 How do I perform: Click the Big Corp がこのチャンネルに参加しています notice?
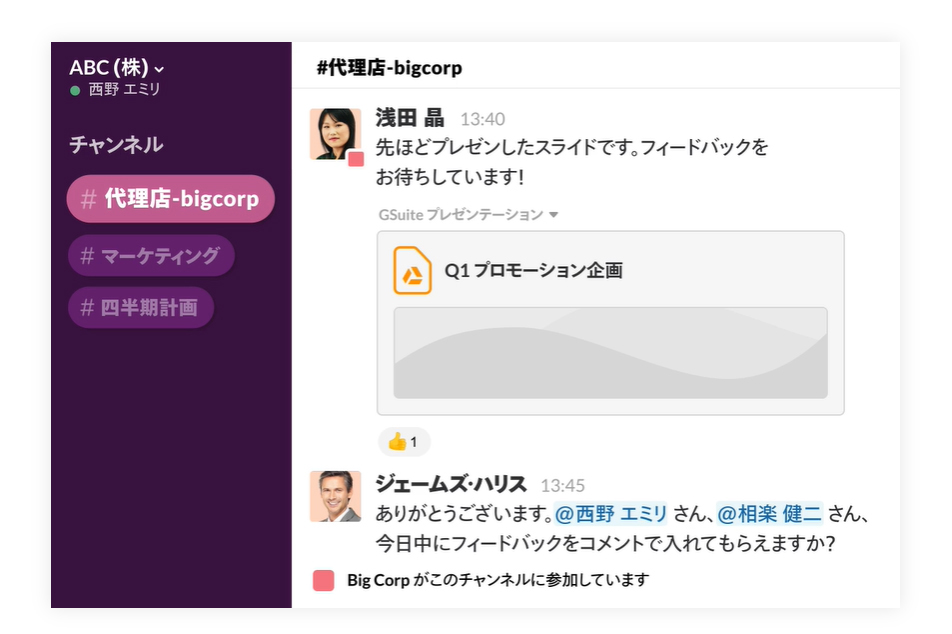498,581
